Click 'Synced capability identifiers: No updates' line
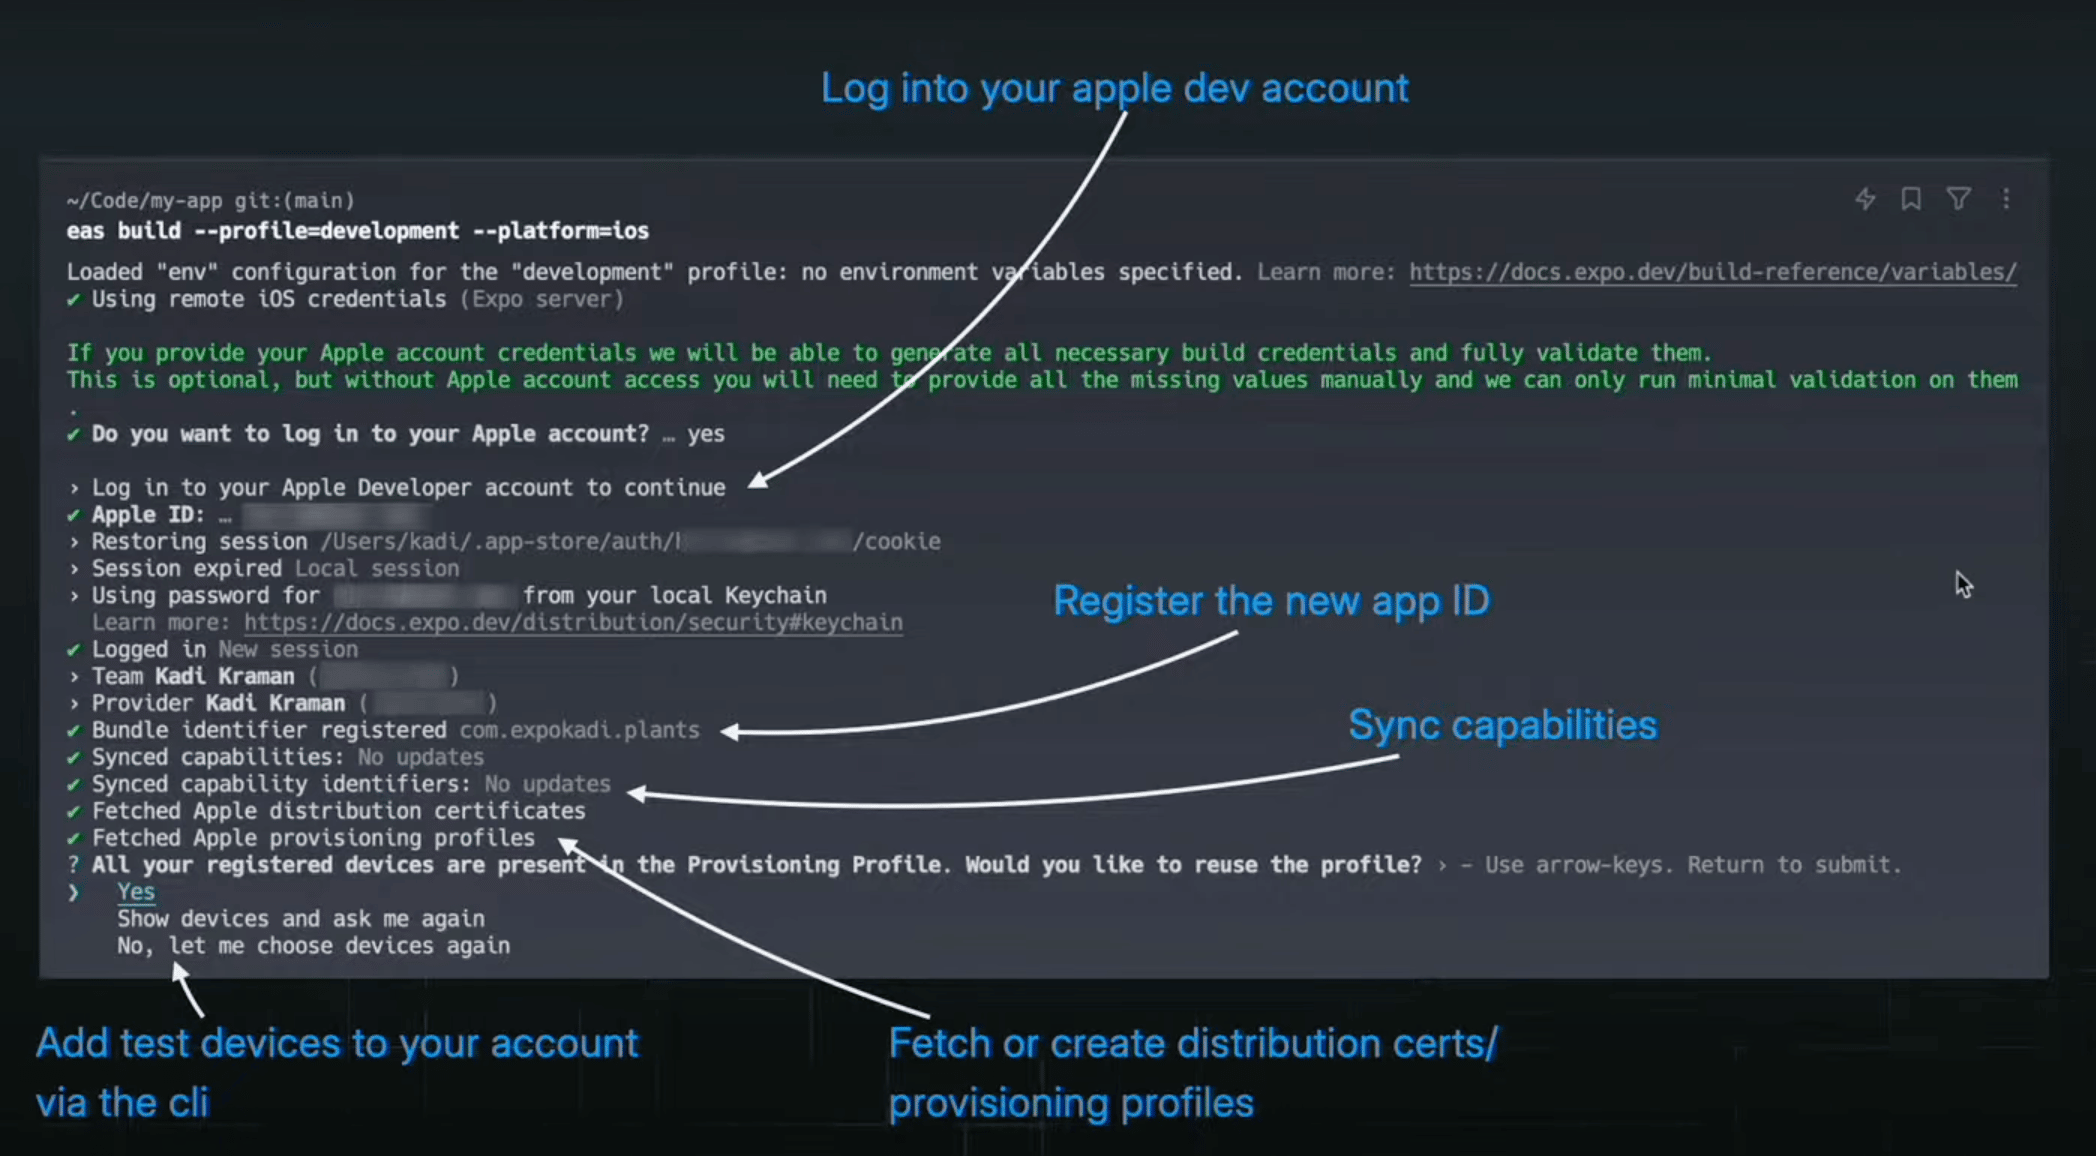Image resolution: width=2096 pixels, height=1156 pixels. pyautogui.click(x=339, y=784)
